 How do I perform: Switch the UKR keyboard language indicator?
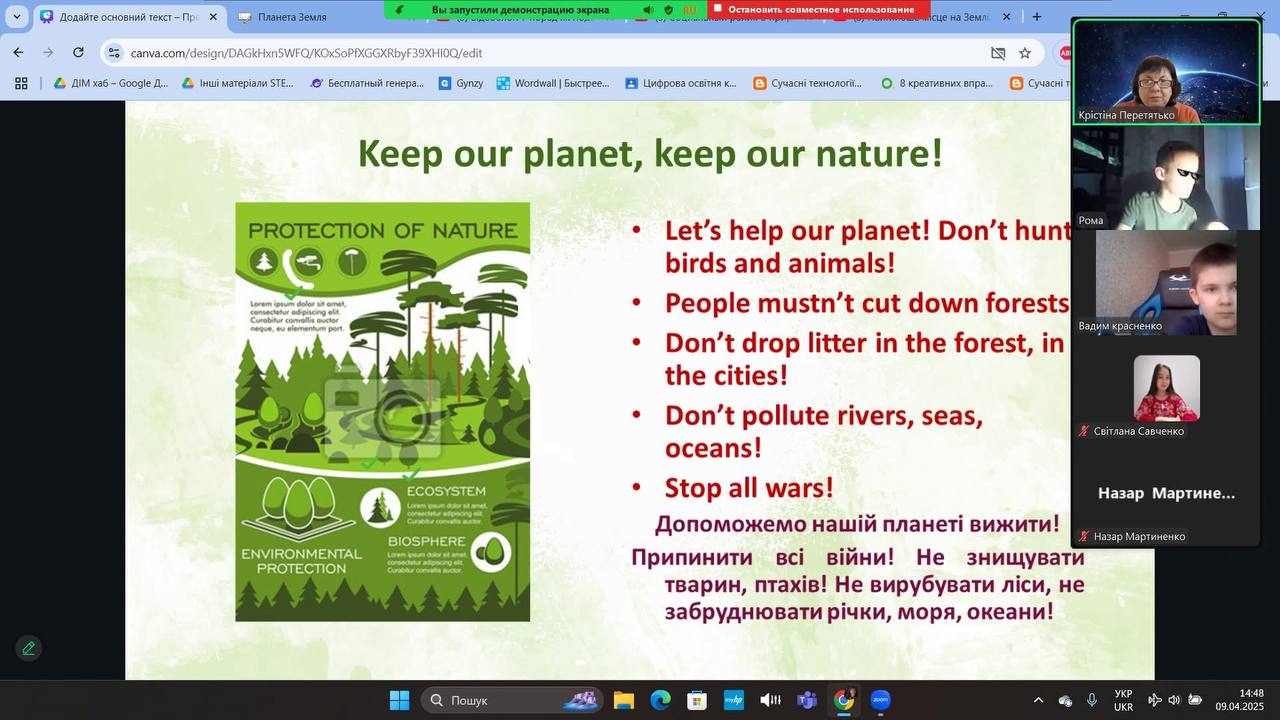point(1123,700)
